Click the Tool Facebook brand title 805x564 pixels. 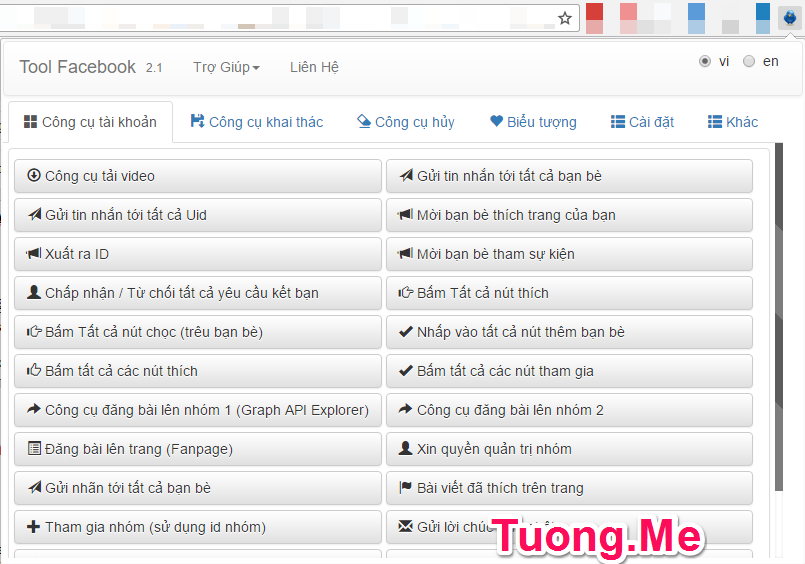click(78, 67)
